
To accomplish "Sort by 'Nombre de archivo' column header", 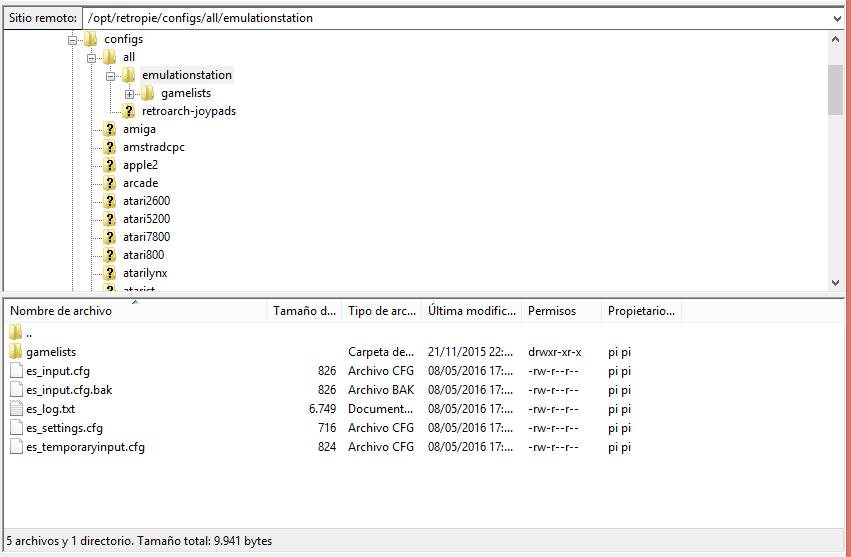I will point(136,311).
